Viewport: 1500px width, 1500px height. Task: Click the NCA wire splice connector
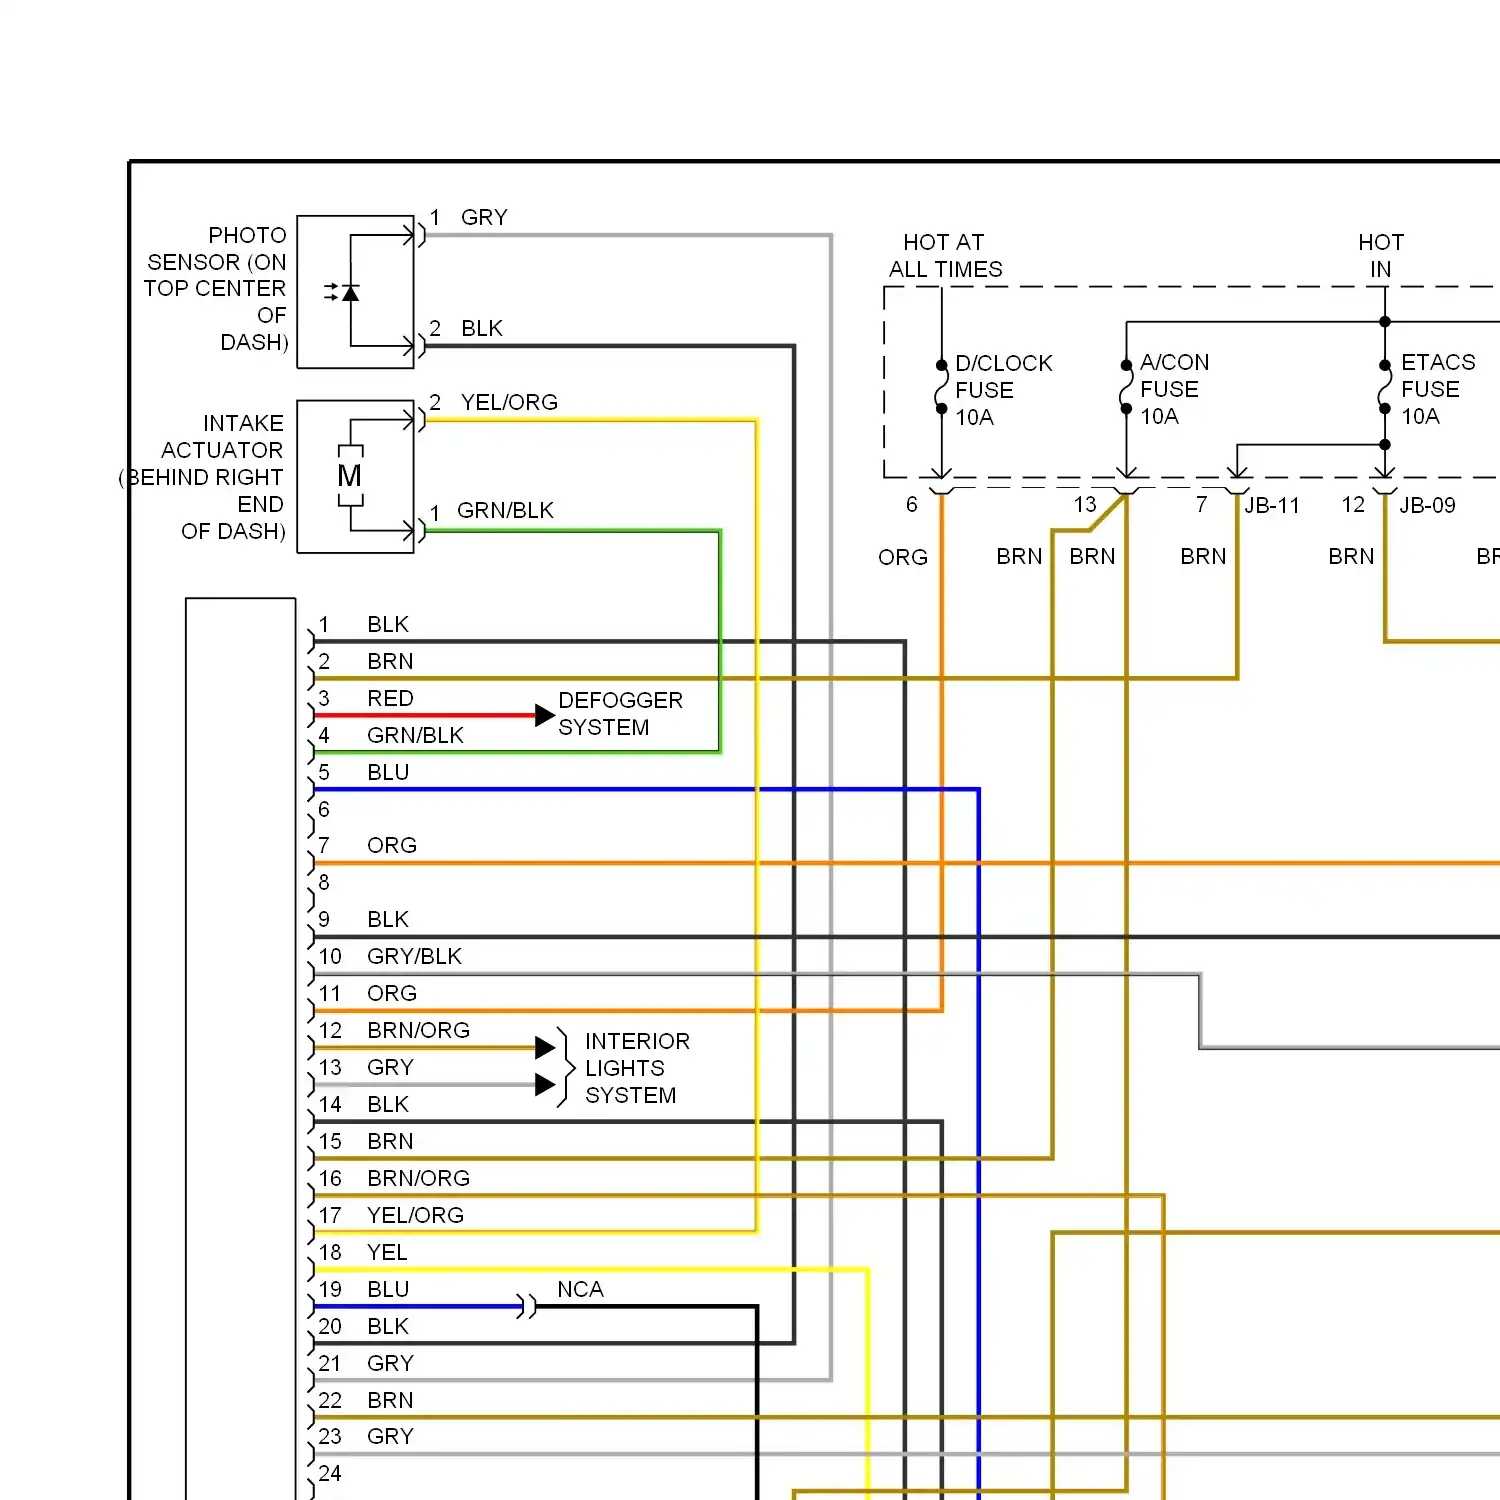527,1306
